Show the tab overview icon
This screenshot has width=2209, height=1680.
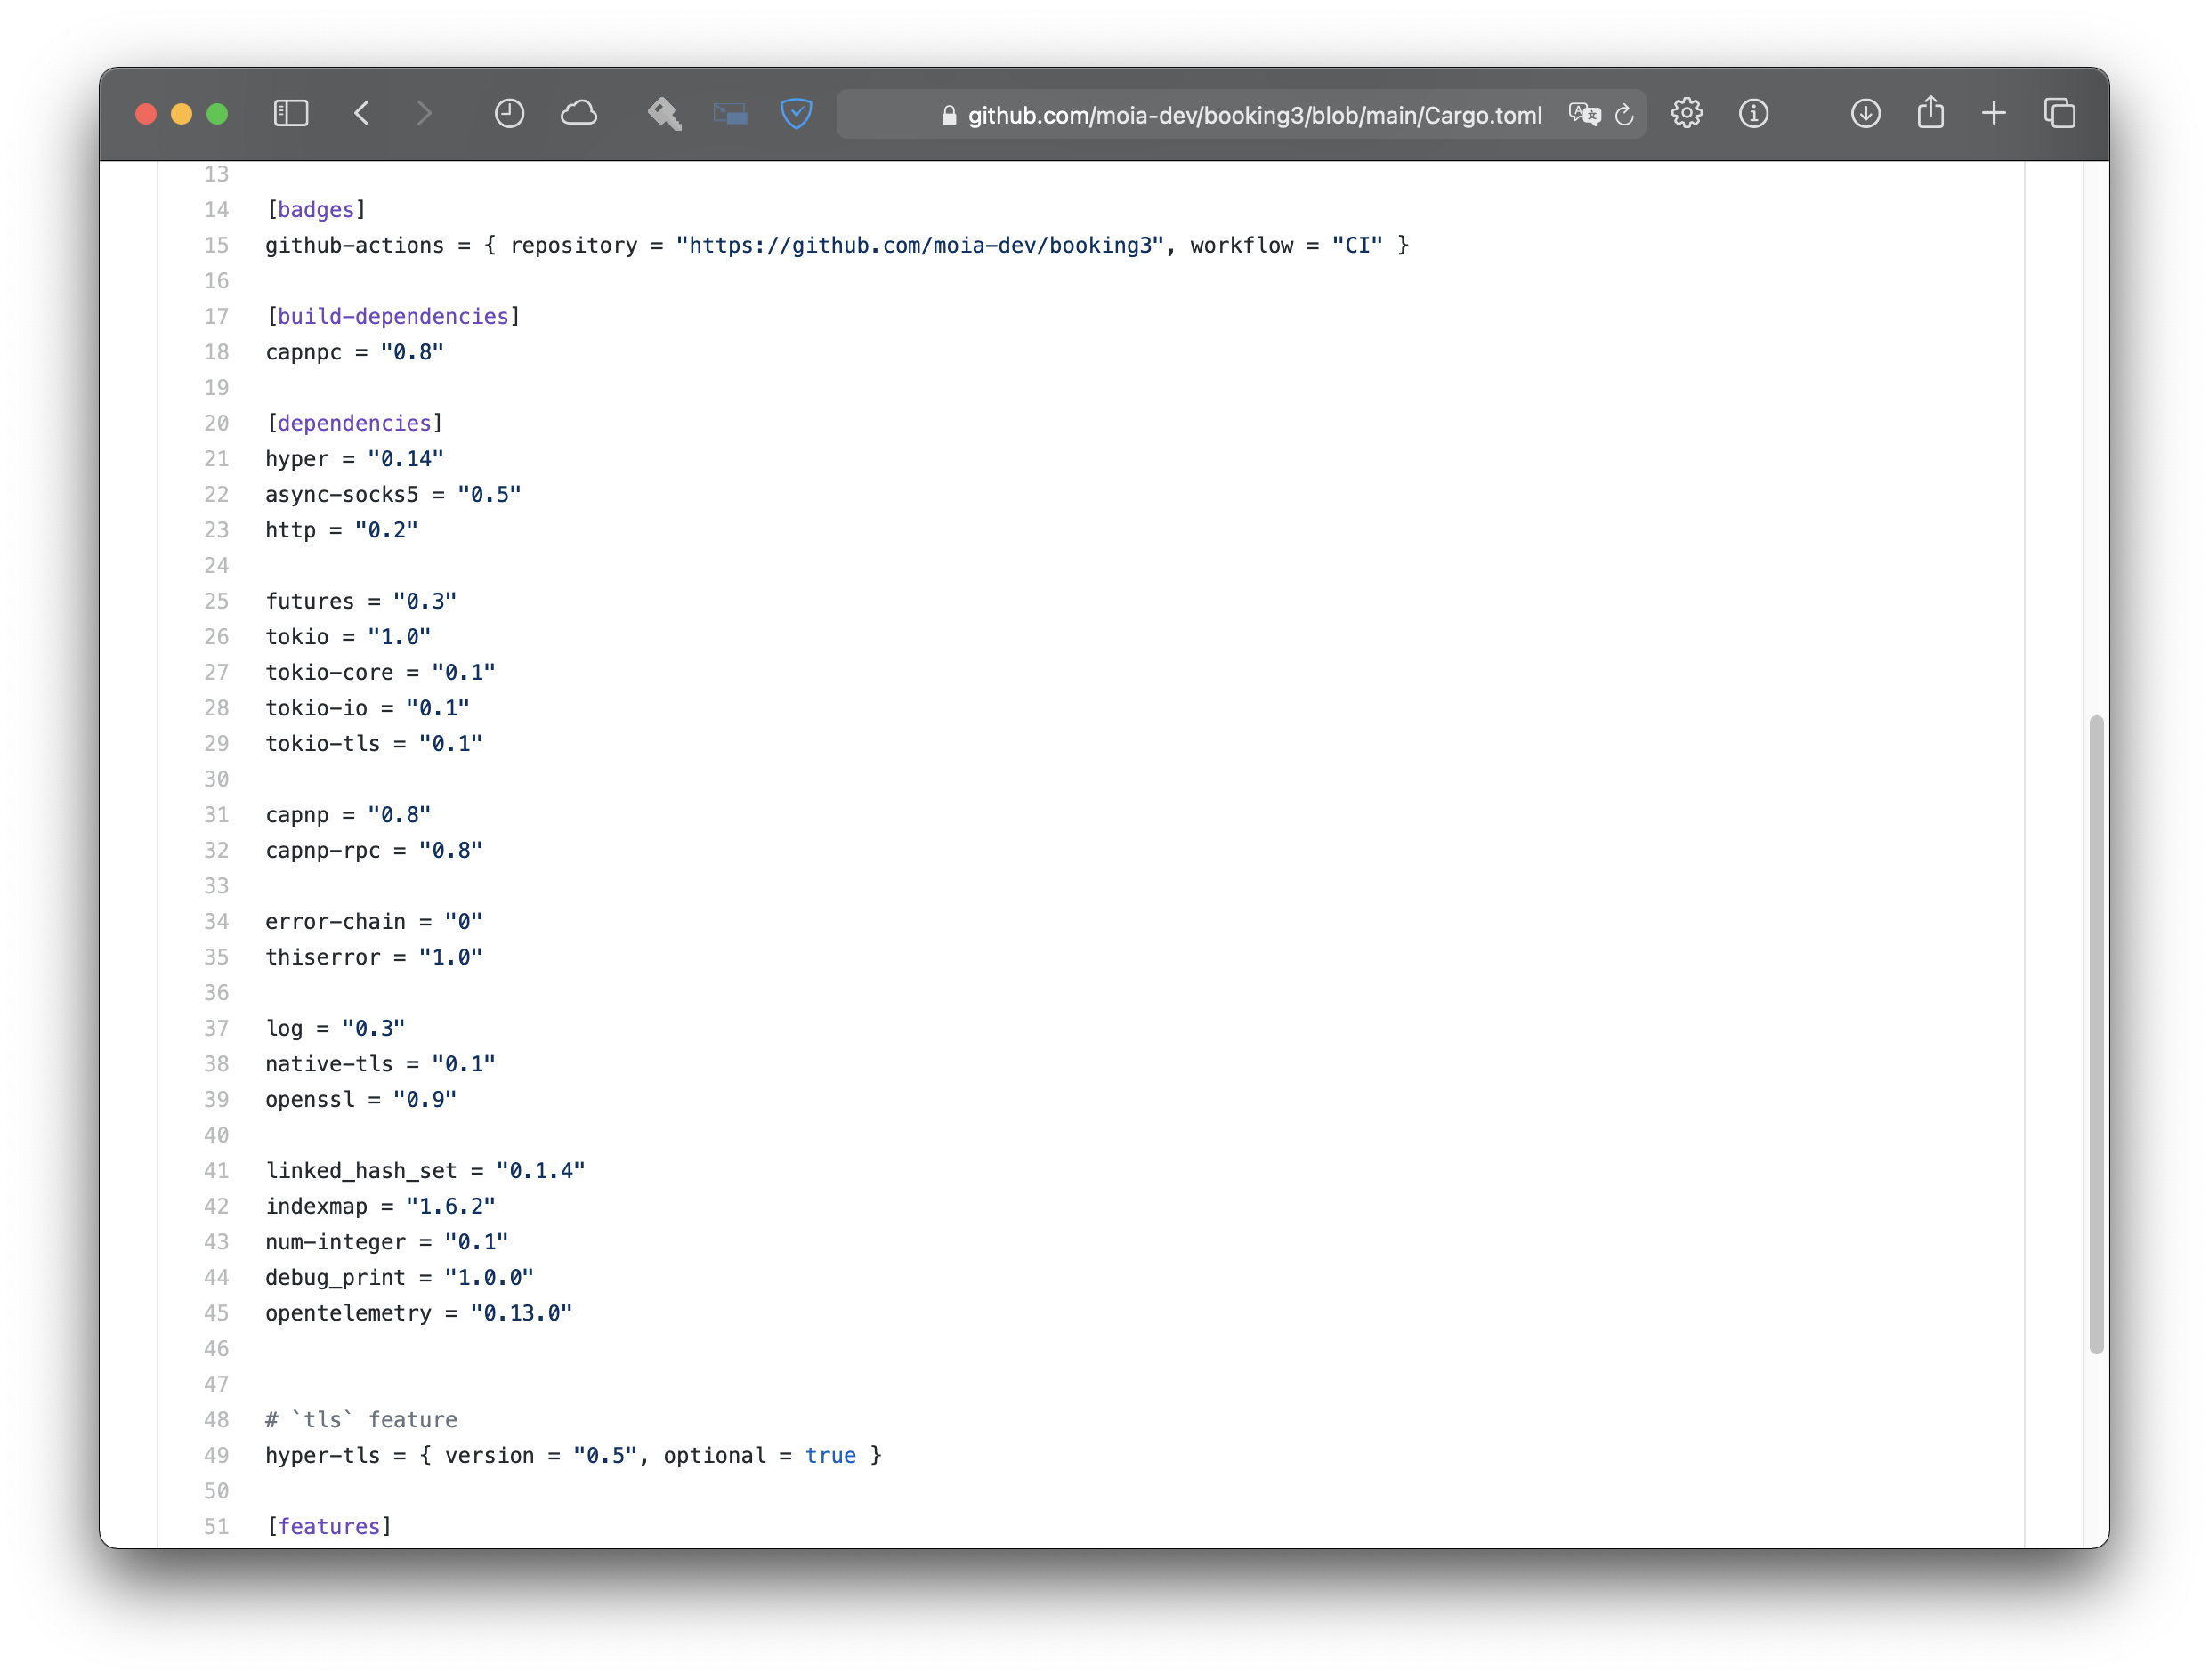point(2059,113)
